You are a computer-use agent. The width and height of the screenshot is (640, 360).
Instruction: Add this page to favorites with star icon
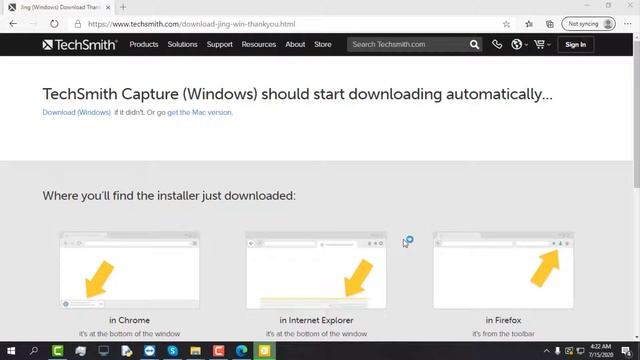click(x=506, y=24)
